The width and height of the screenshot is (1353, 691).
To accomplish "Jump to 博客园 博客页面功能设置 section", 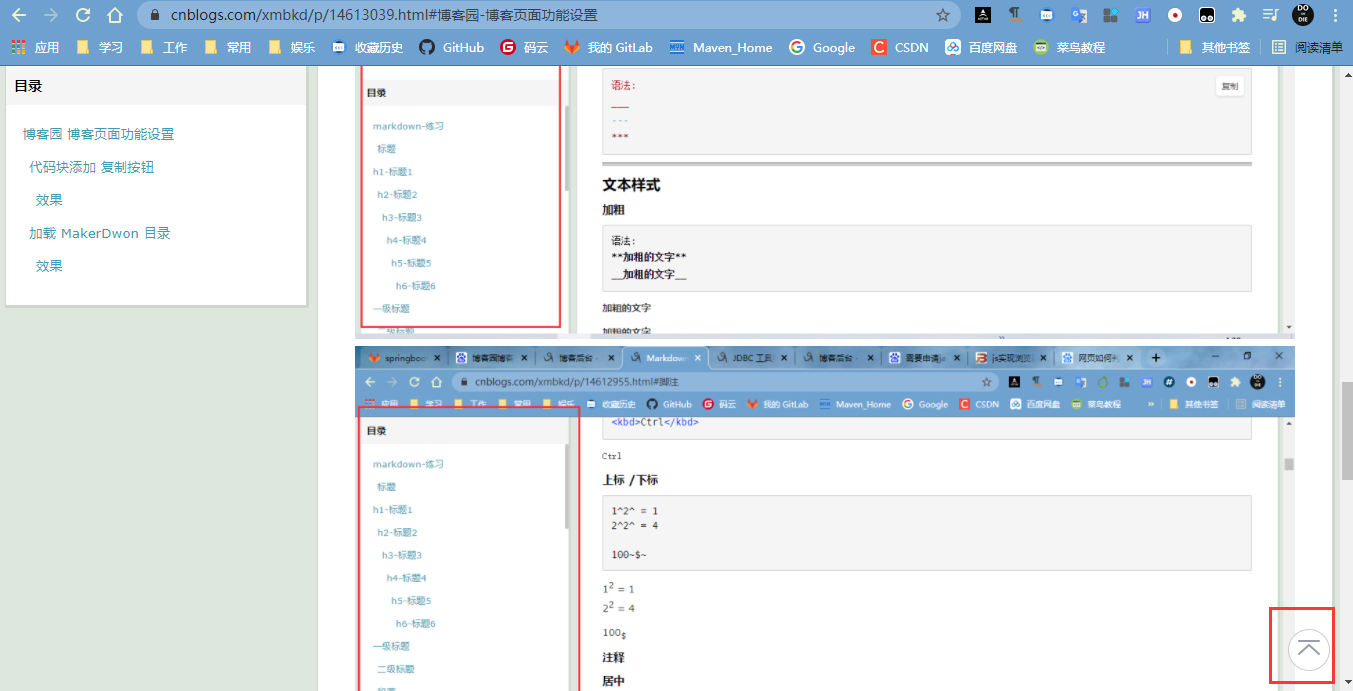I will [x=98, y=134].
